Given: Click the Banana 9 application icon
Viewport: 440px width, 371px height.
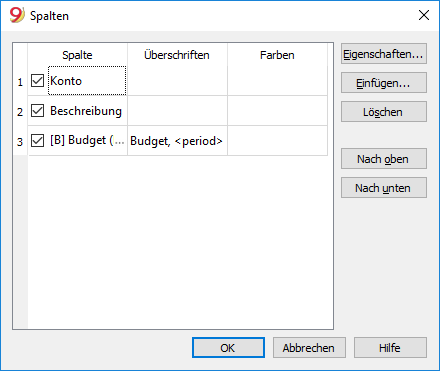Looking at the screenshot, I should click(x=17, y=15).
